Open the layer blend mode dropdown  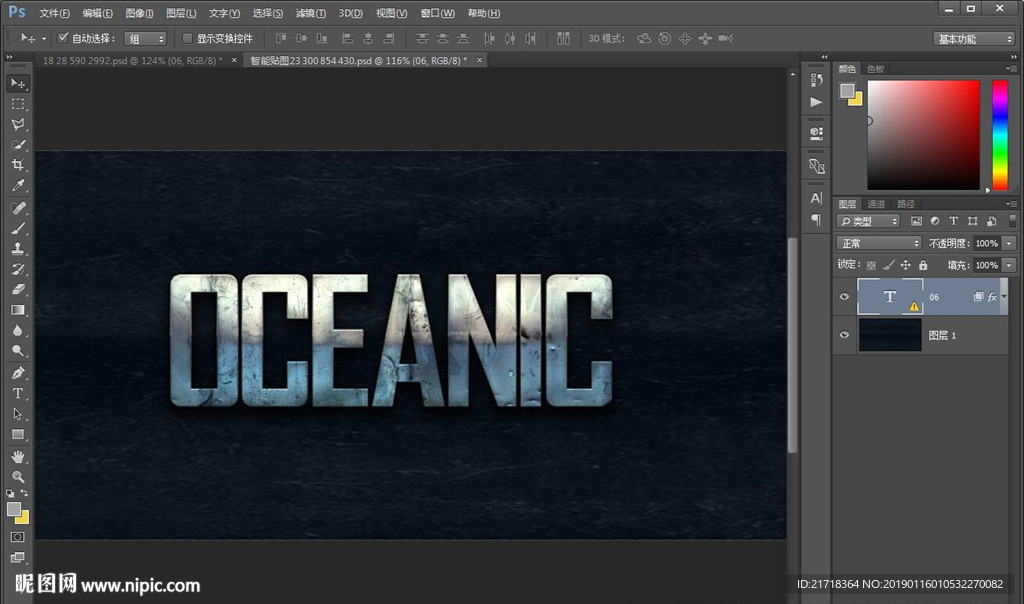(x=879, y=243)
